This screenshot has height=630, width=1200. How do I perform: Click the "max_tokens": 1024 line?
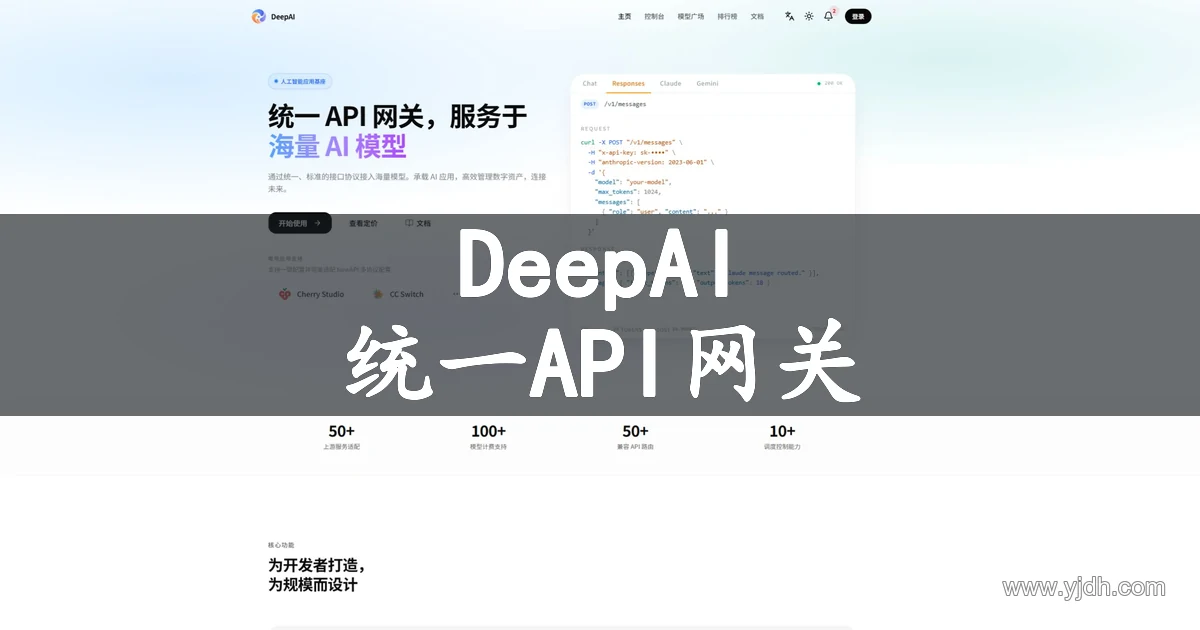[628, 192]
